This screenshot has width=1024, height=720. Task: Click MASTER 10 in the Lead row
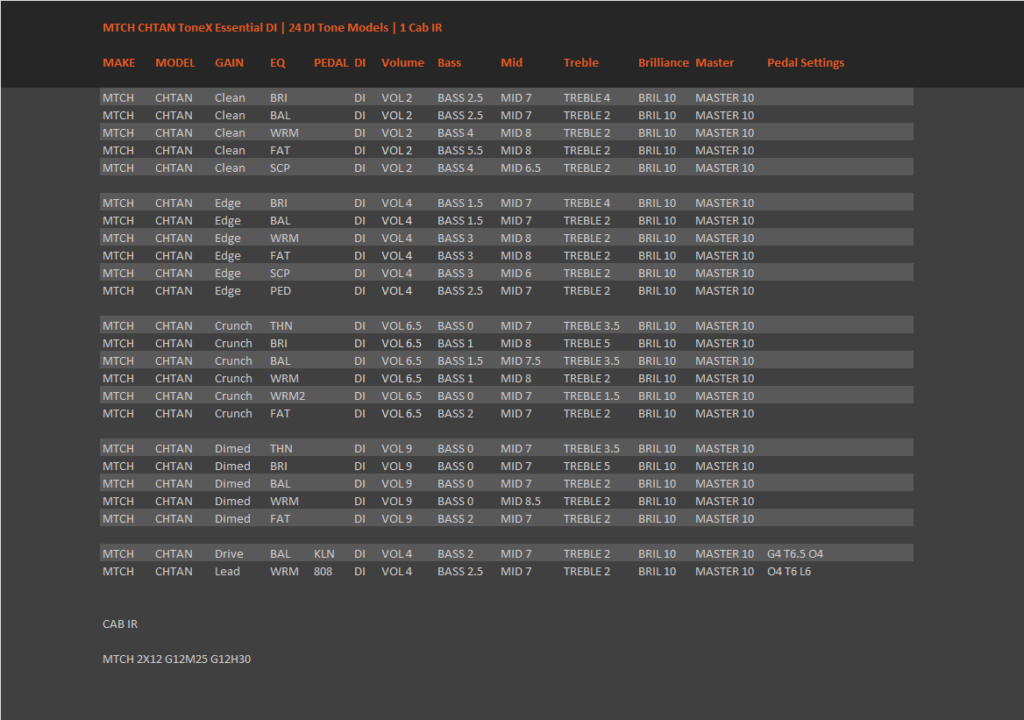[724, 572]
